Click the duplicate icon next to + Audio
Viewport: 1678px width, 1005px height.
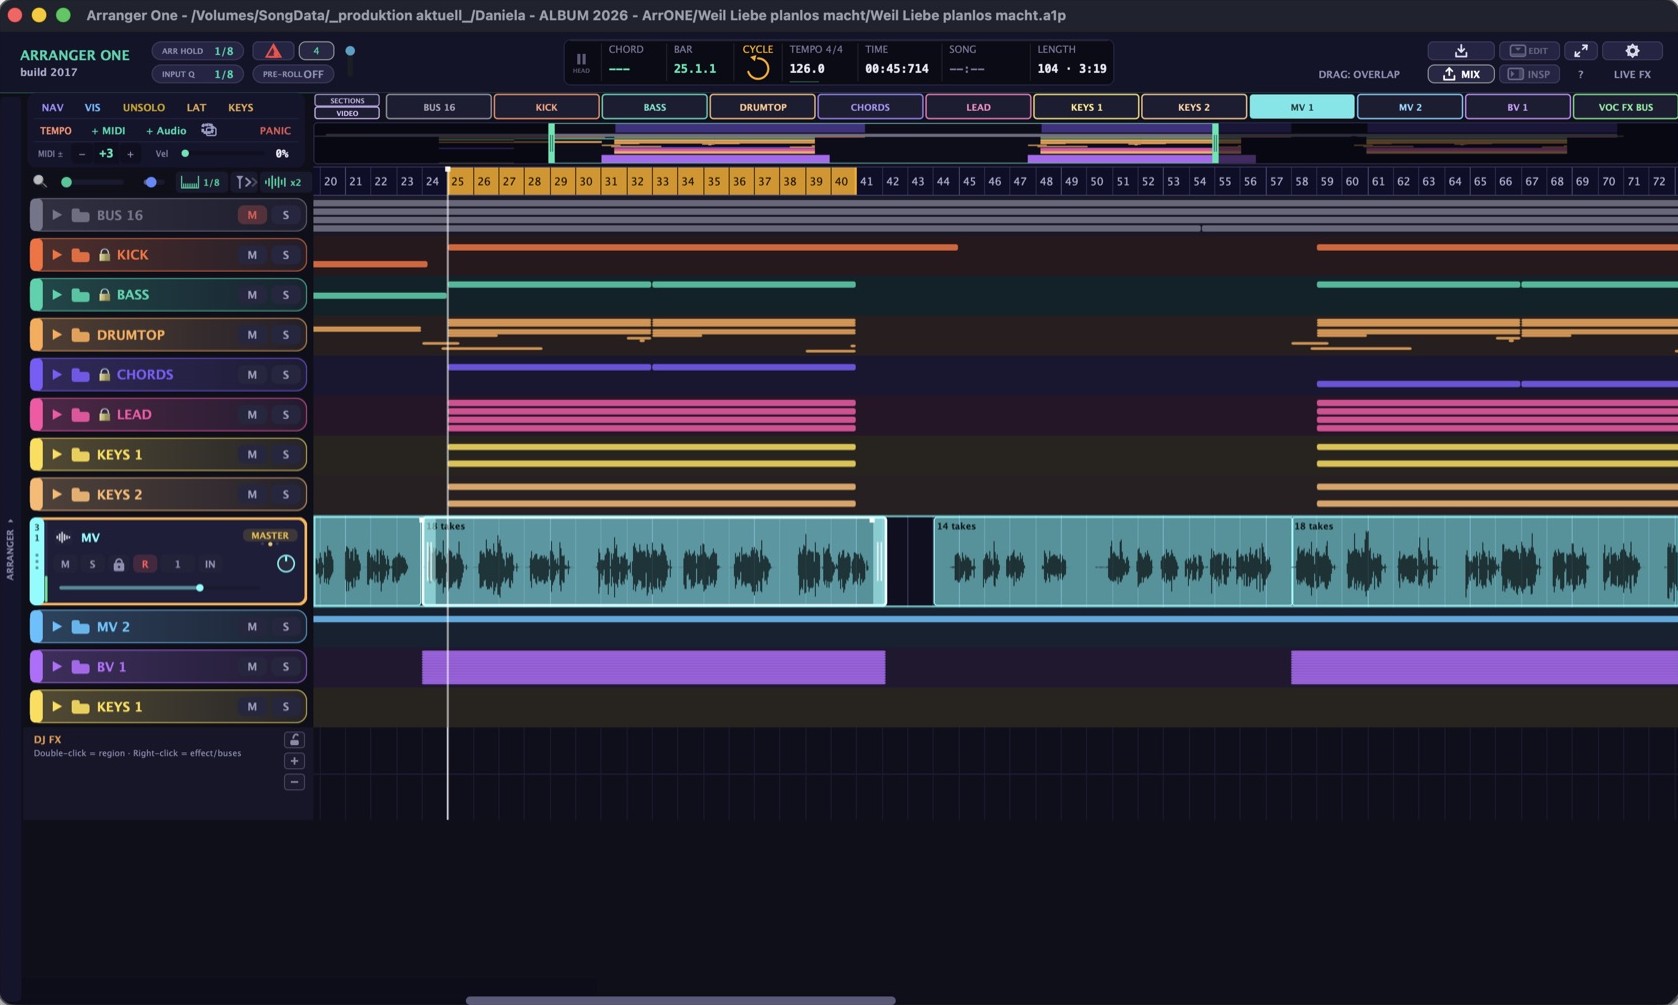click(209, 130)
